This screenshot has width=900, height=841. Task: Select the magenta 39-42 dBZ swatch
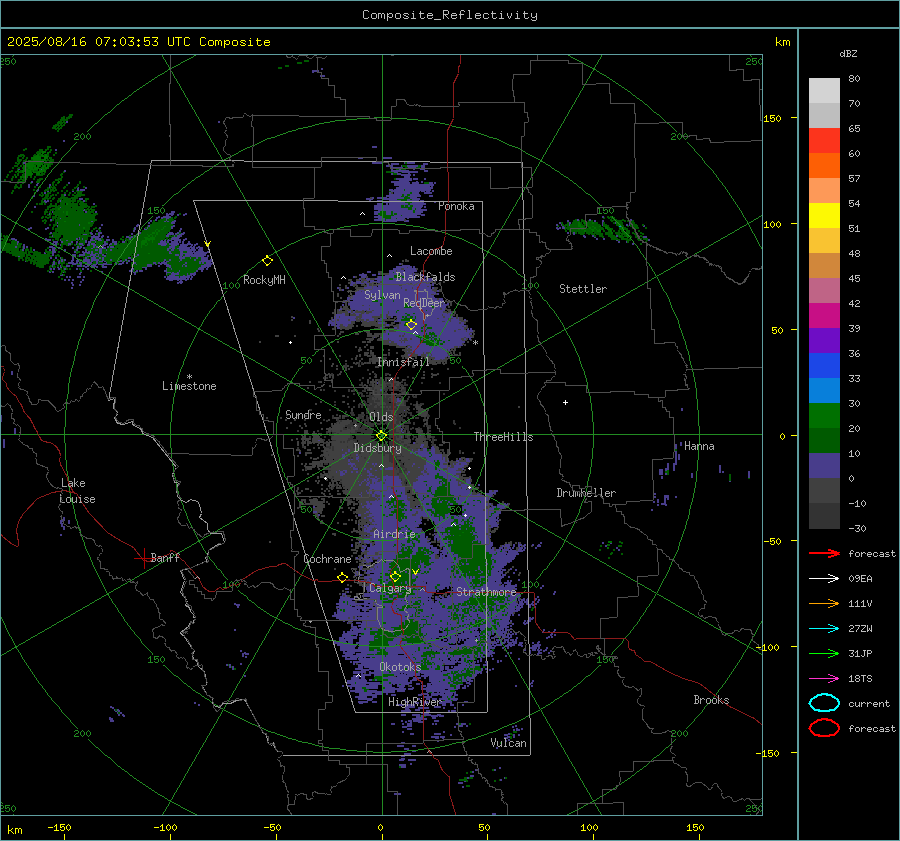pyautogui.click(x=824, y=316)
